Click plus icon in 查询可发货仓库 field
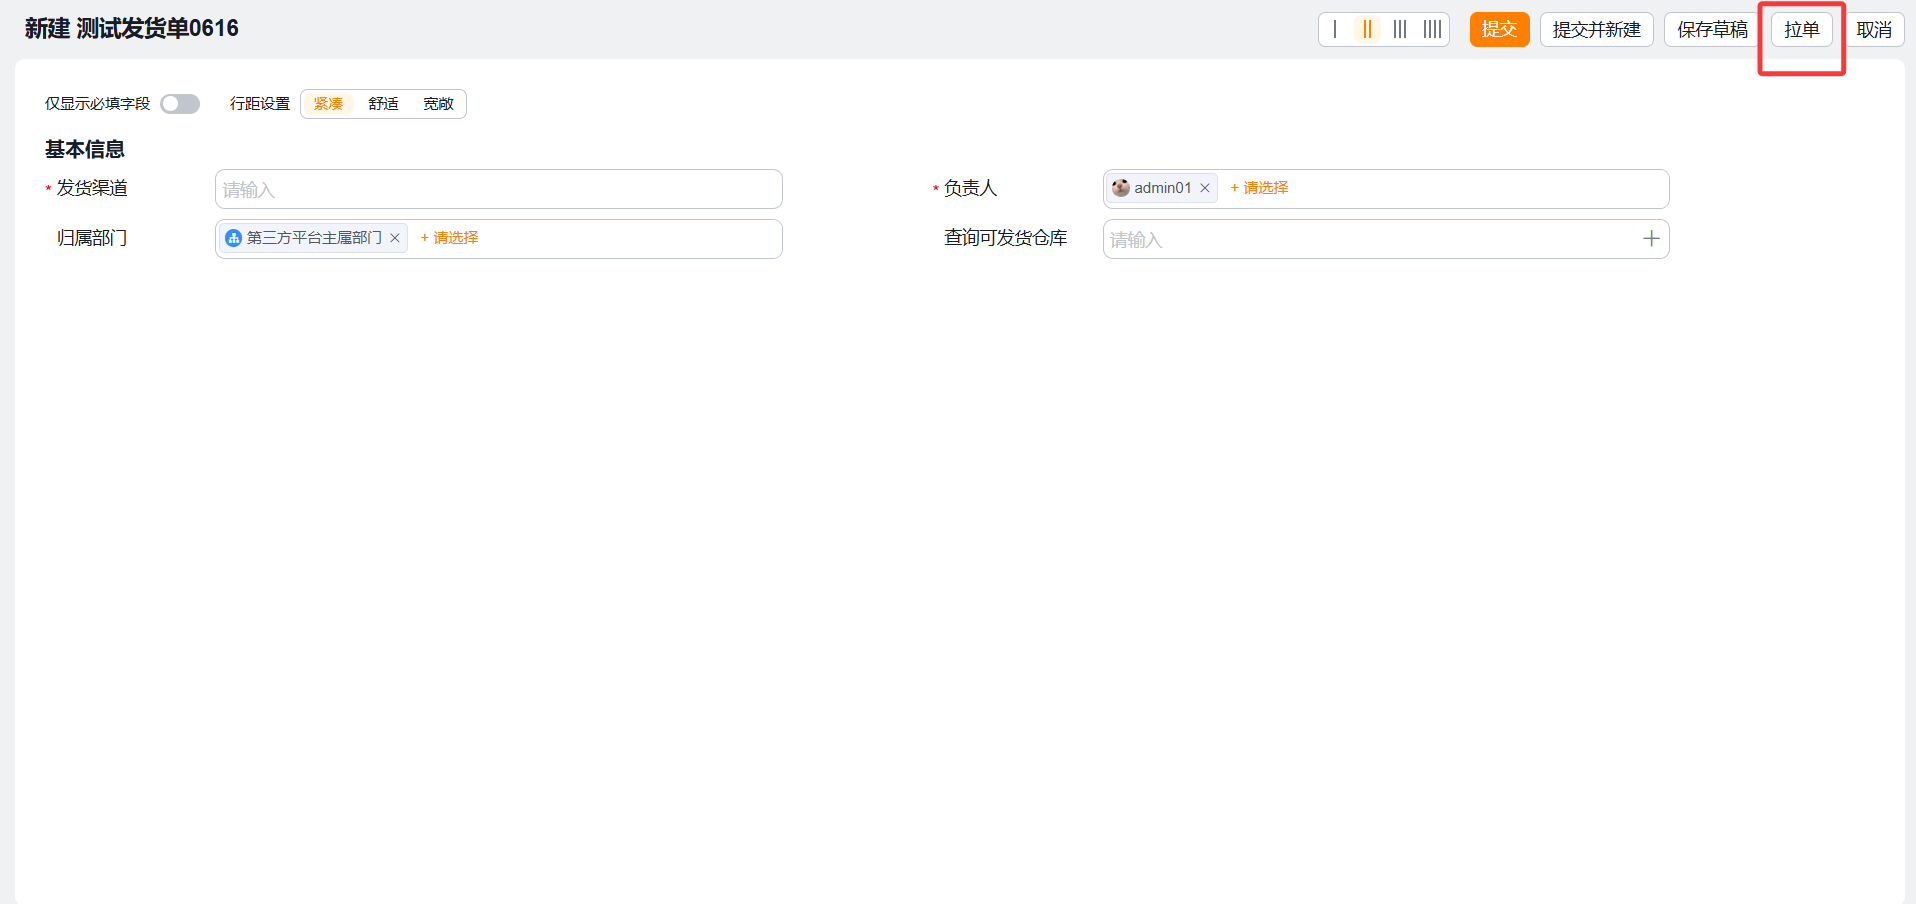1916x904 pixels. pyautogui.click(x=1651, y=239)
